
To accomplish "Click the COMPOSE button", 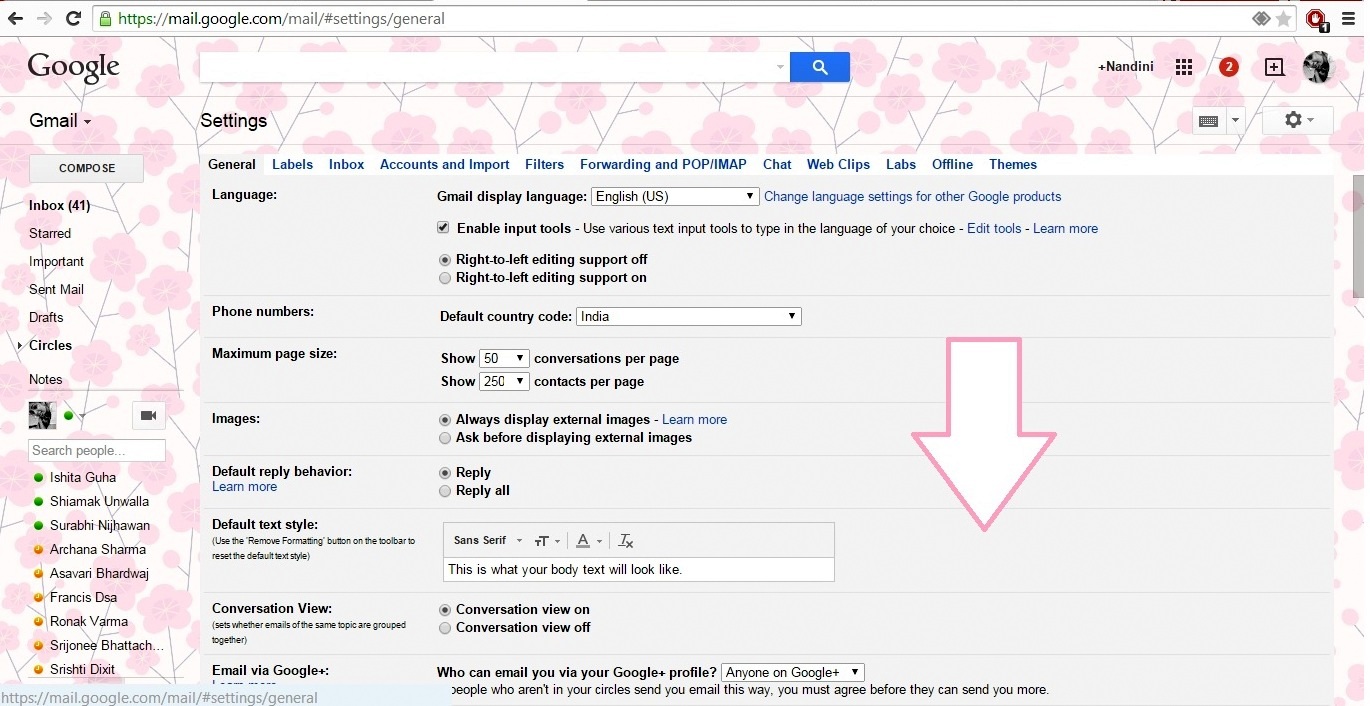I will pos(86,168).
